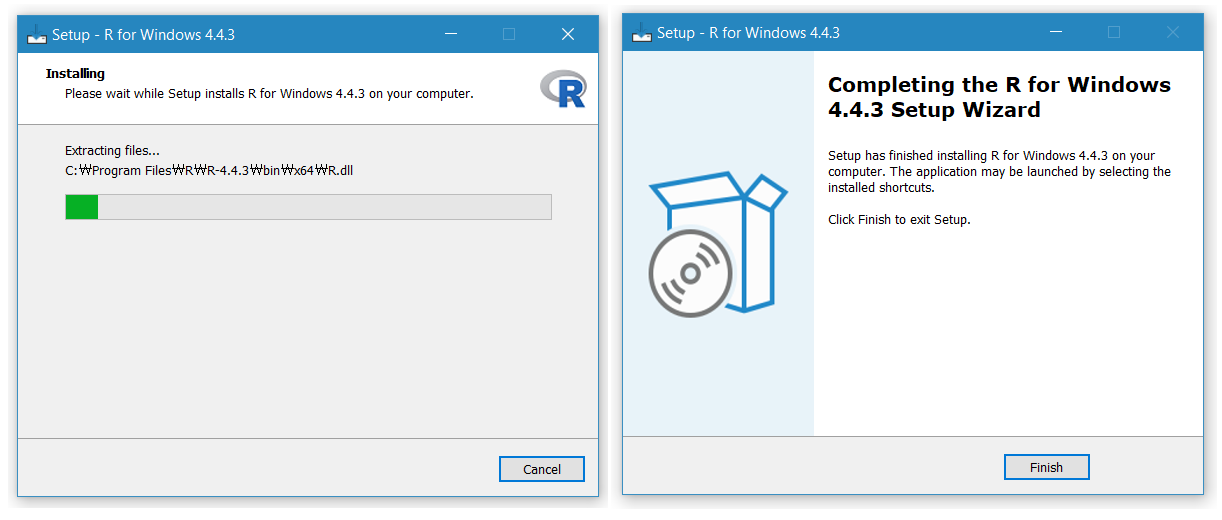Click the bold "Installing" heading

pyautogui.click(x=75, y=74)
